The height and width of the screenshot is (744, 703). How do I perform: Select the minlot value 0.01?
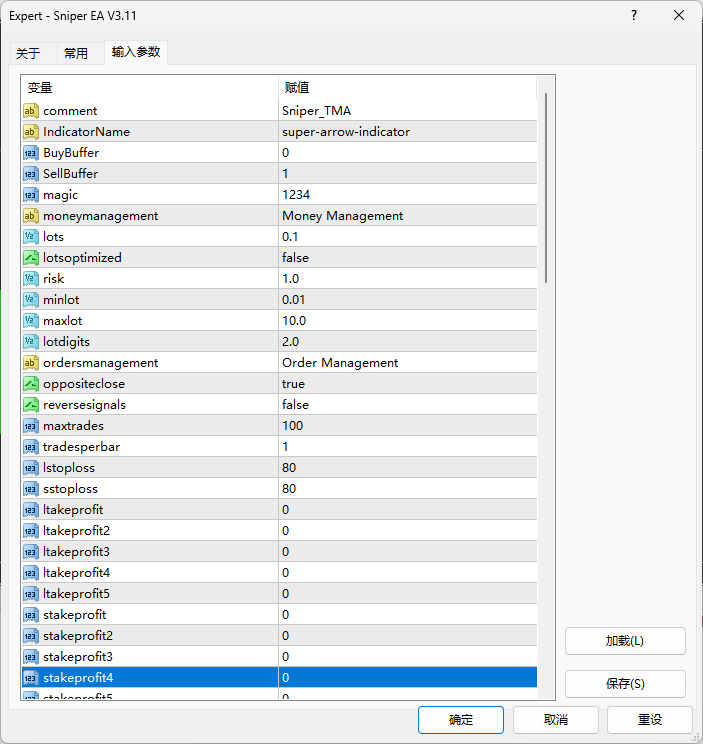[407, 300]
